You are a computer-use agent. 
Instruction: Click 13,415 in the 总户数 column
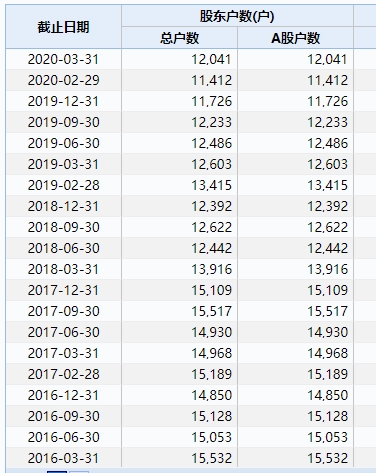tap(211, 185)
